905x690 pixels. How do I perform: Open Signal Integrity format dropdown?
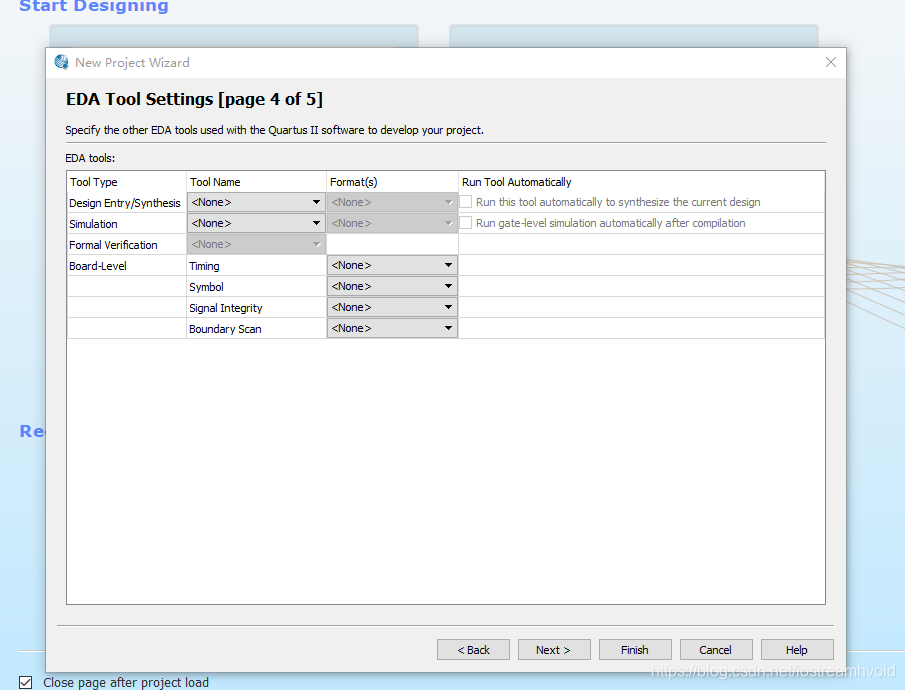(x=392, y=307)
